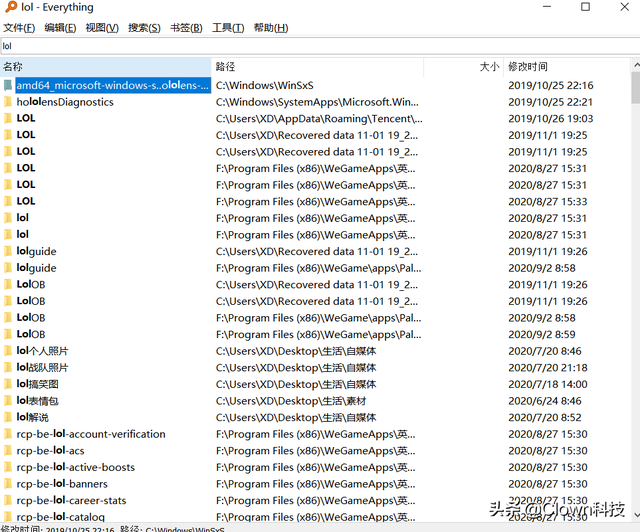The width and height of the screenshot is (640, 532).
Task: Click modified time 2020/7/20 21:18
Action: click(548, 367)
